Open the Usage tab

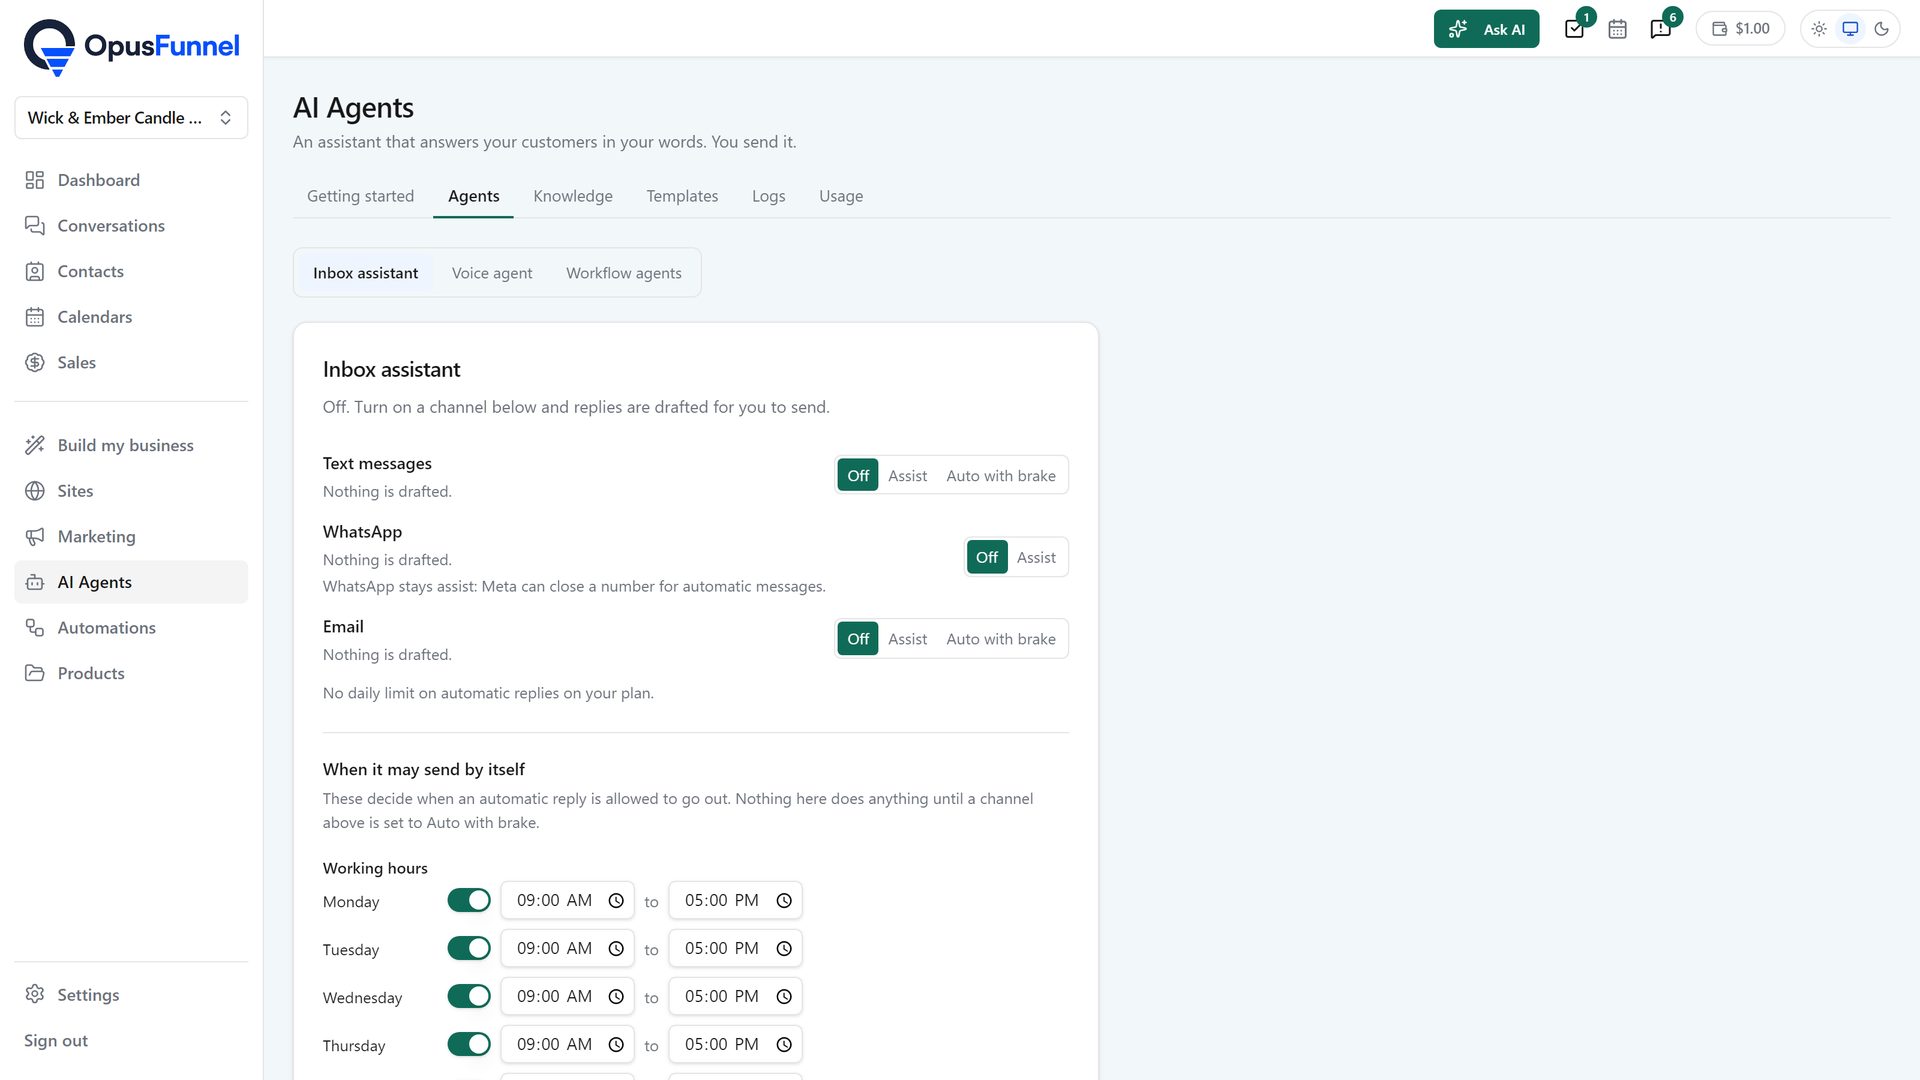point(841,197)
